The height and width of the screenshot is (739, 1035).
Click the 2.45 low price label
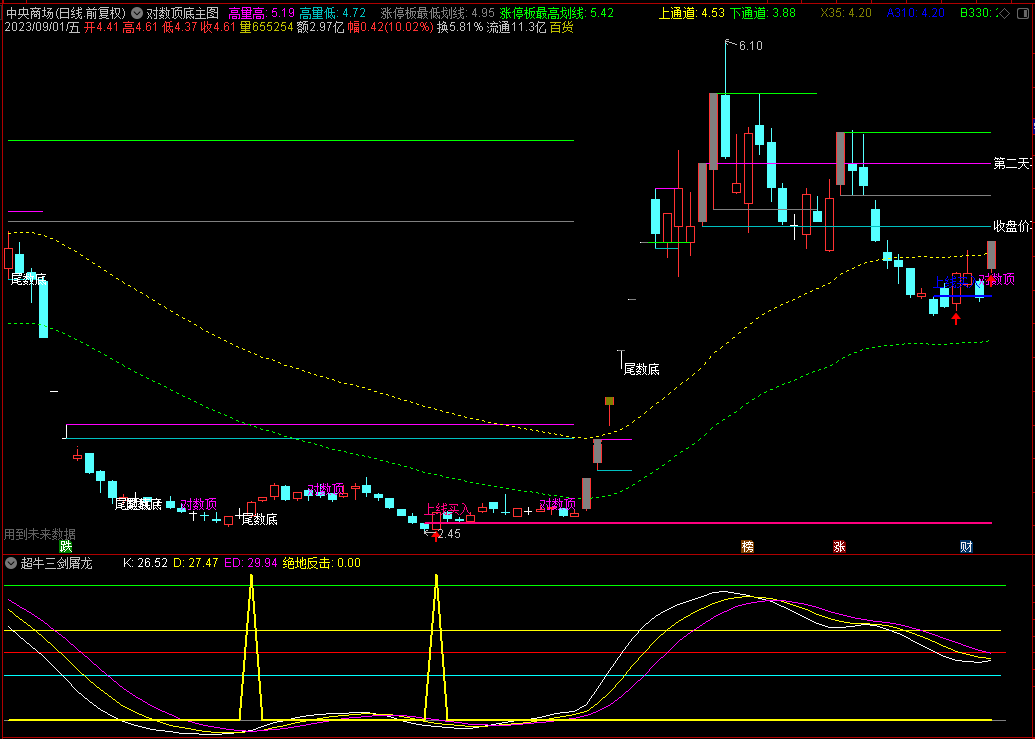448,534
